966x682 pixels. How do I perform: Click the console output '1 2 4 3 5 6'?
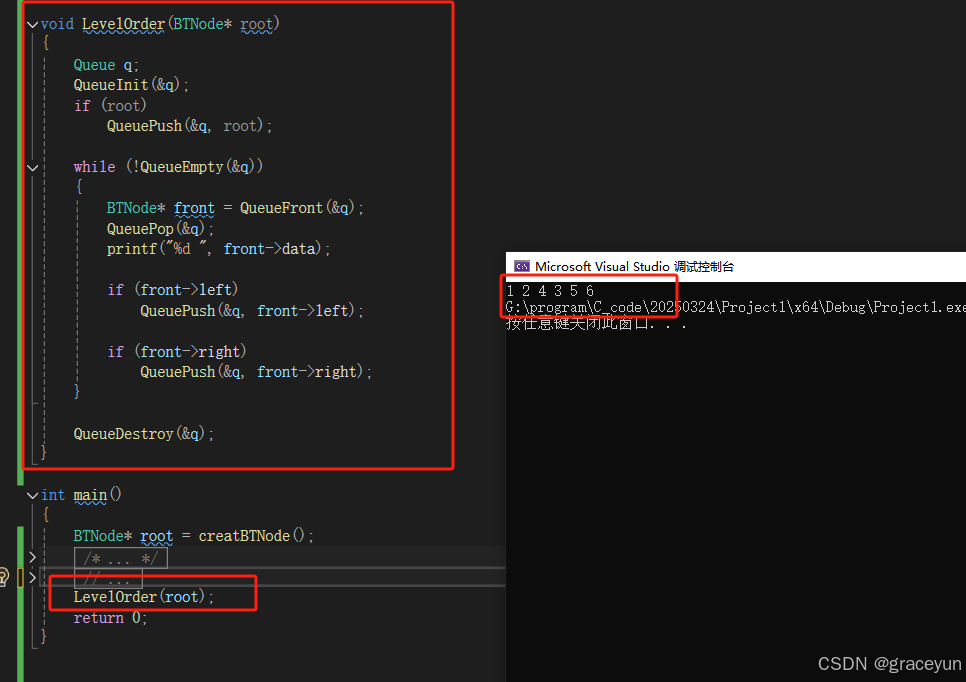click(550, 290)
